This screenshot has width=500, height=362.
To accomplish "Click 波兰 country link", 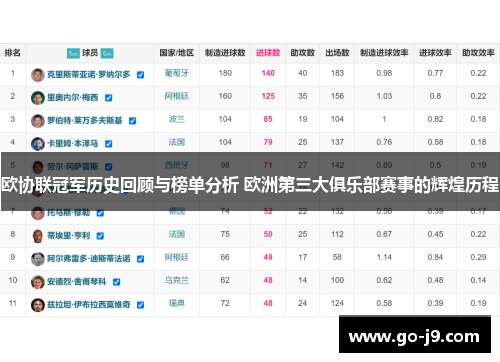I will tap(177, 119).
